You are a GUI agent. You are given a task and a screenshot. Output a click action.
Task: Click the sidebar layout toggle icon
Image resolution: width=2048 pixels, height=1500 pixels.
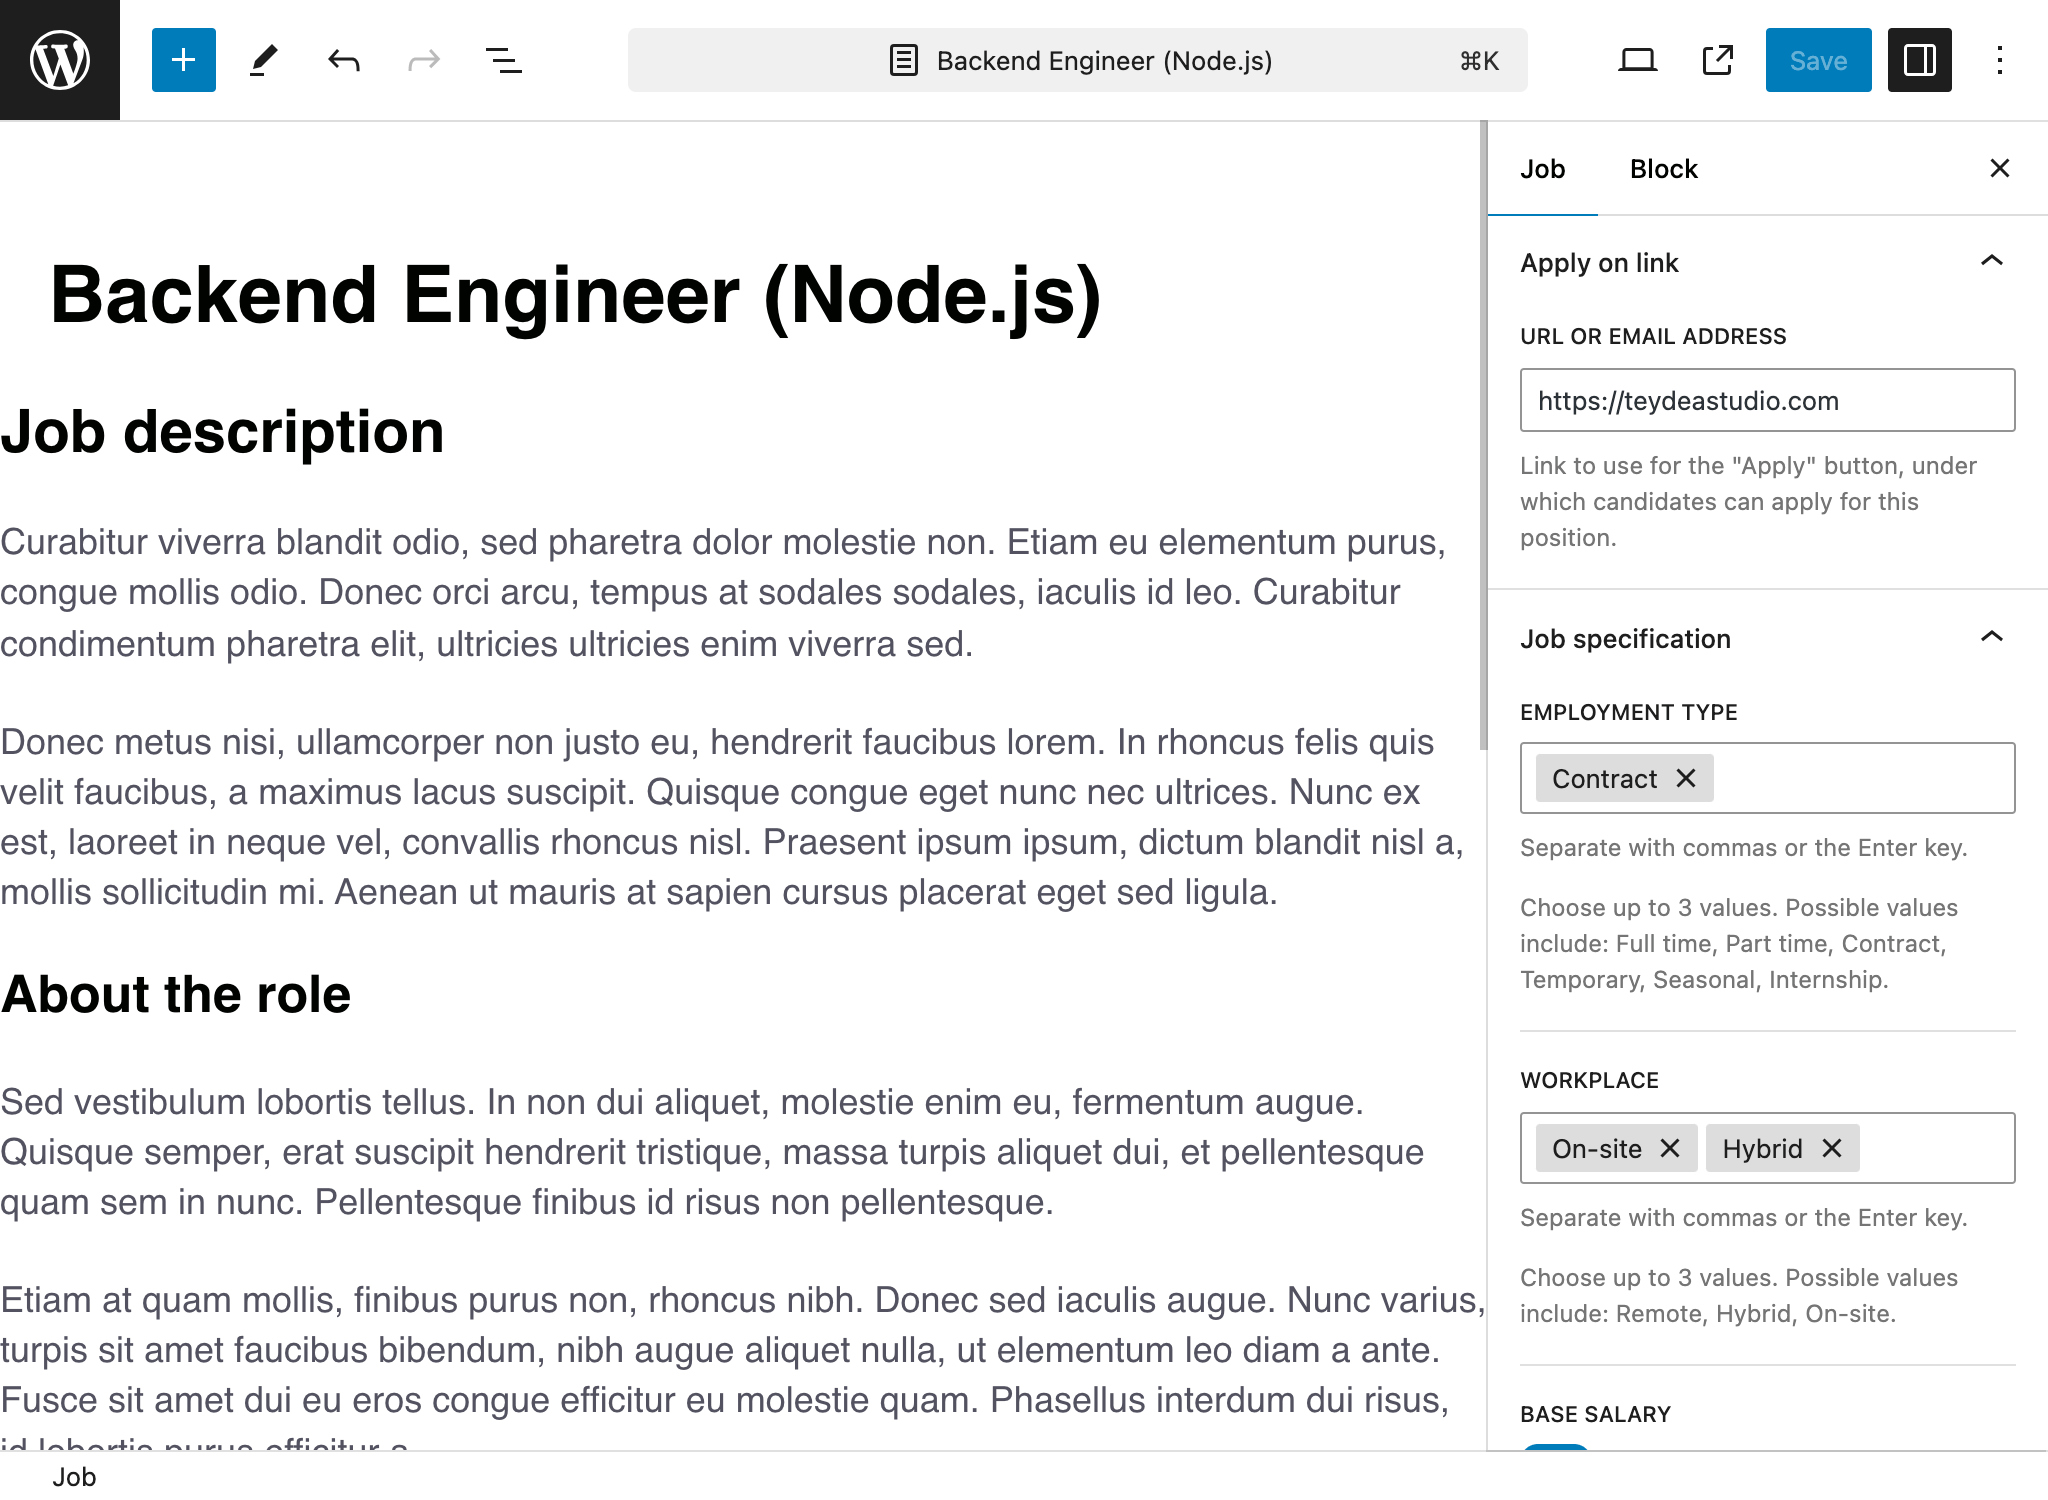coord(1919,60)
